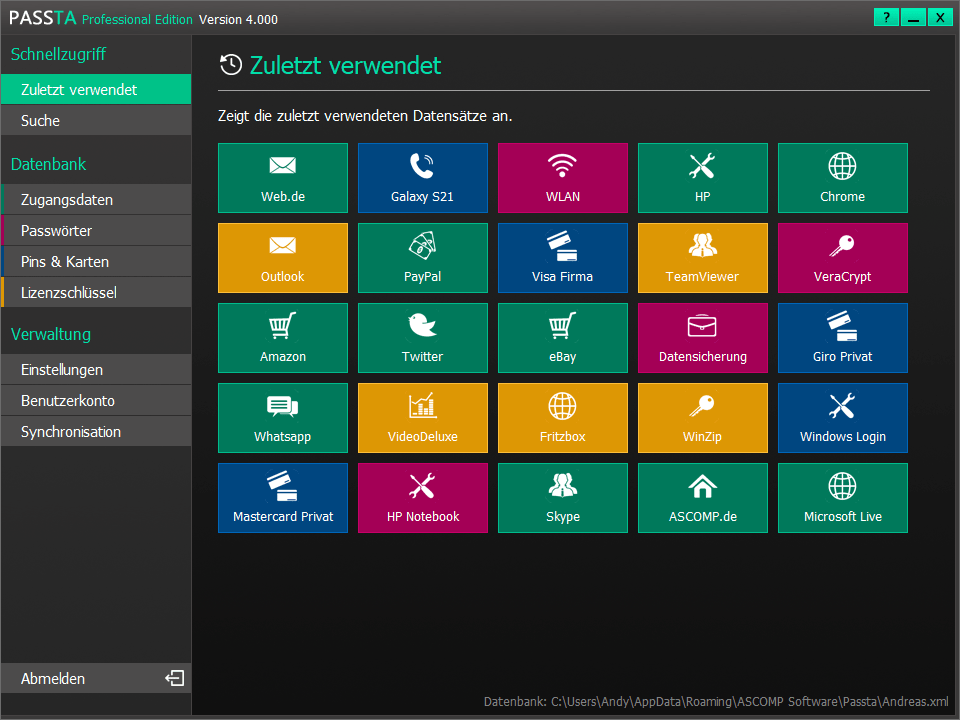Open the VeraCrypt key tile

[x=842, y=258]
